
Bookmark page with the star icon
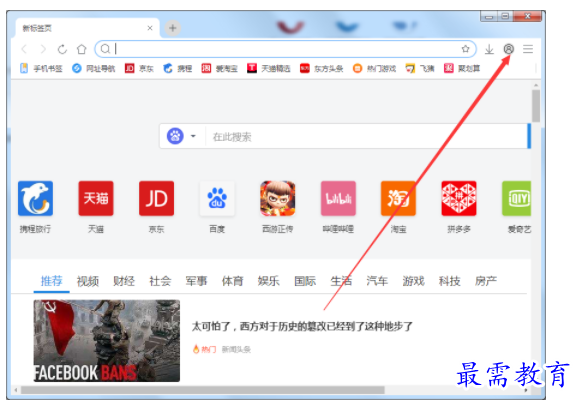click(466, 49)
